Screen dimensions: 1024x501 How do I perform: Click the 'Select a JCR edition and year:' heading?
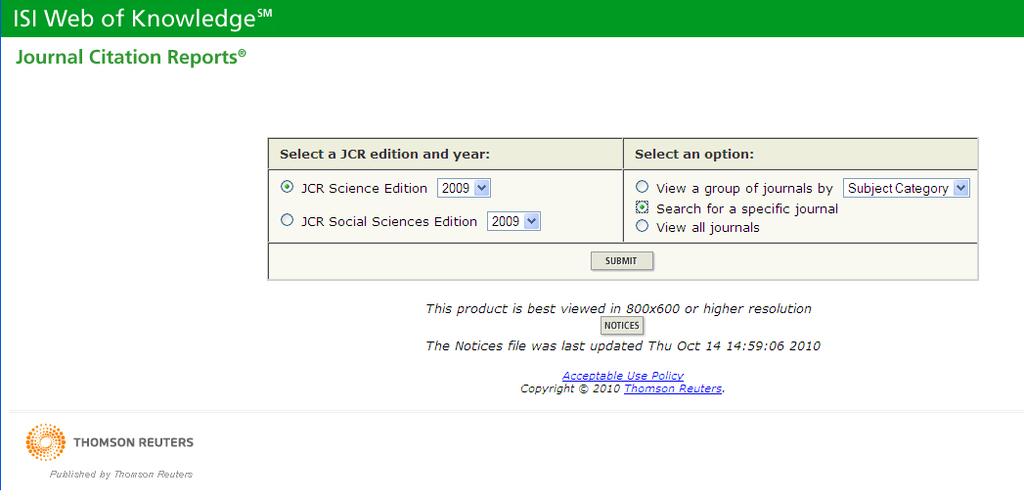coord(385,155)
